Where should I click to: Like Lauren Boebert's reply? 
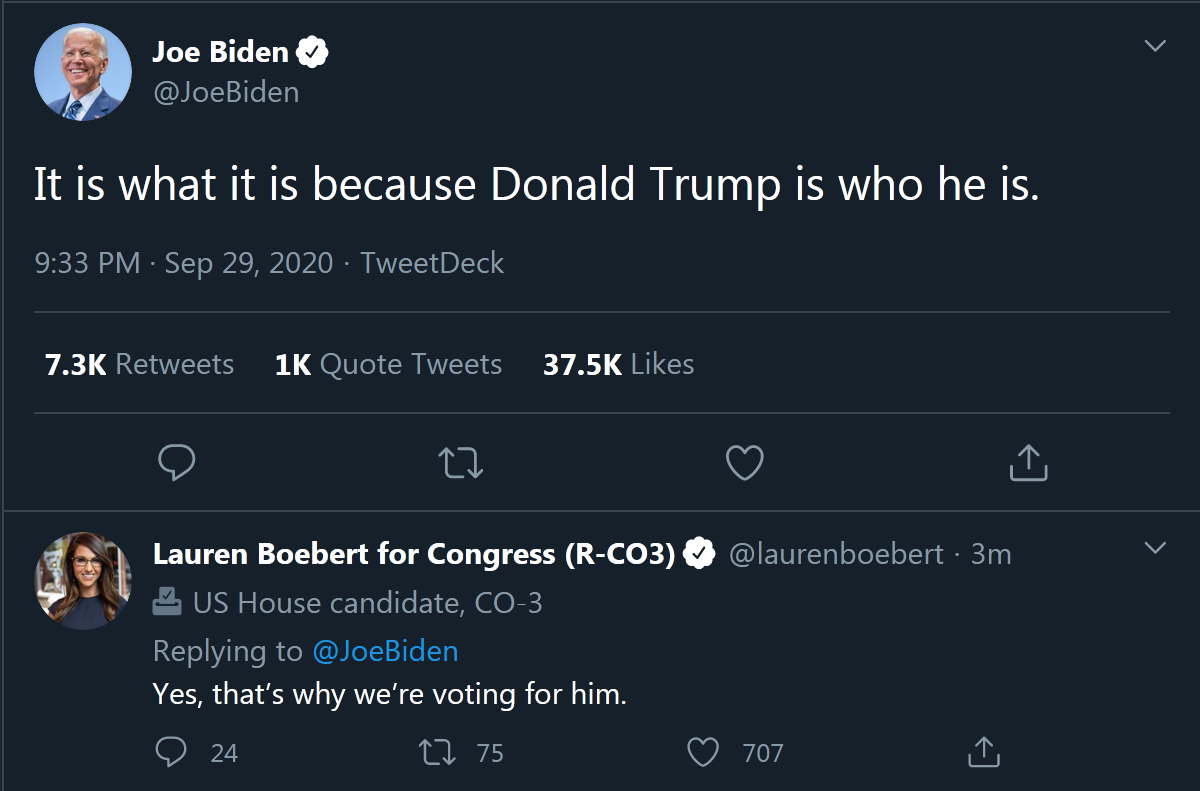pos(704,752)
